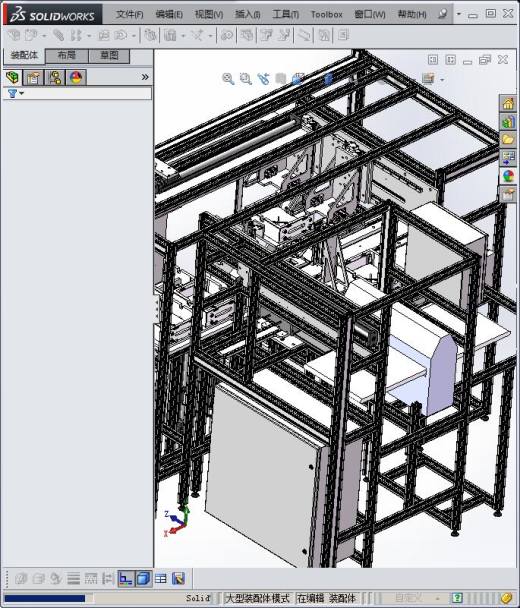
Task: Switch to the 草图 tab
Action: tap(109, 55)
